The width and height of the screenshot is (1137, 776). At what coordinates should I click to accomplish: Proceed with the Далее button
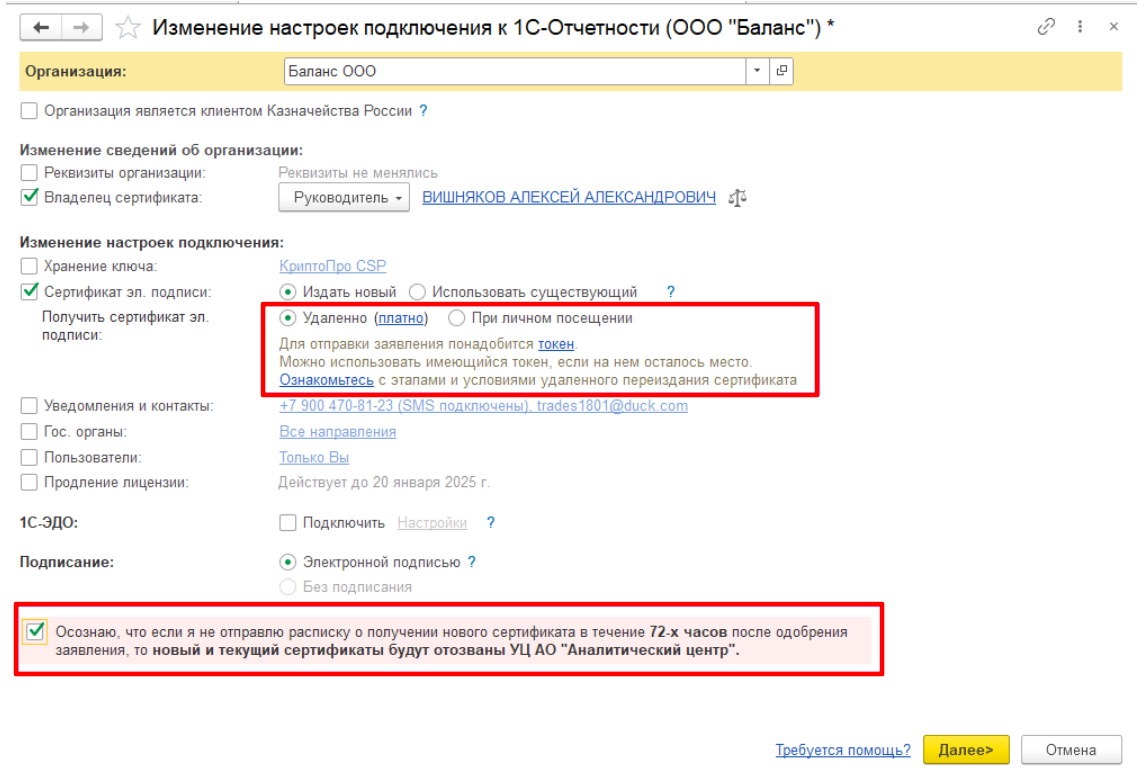[966, 750]
